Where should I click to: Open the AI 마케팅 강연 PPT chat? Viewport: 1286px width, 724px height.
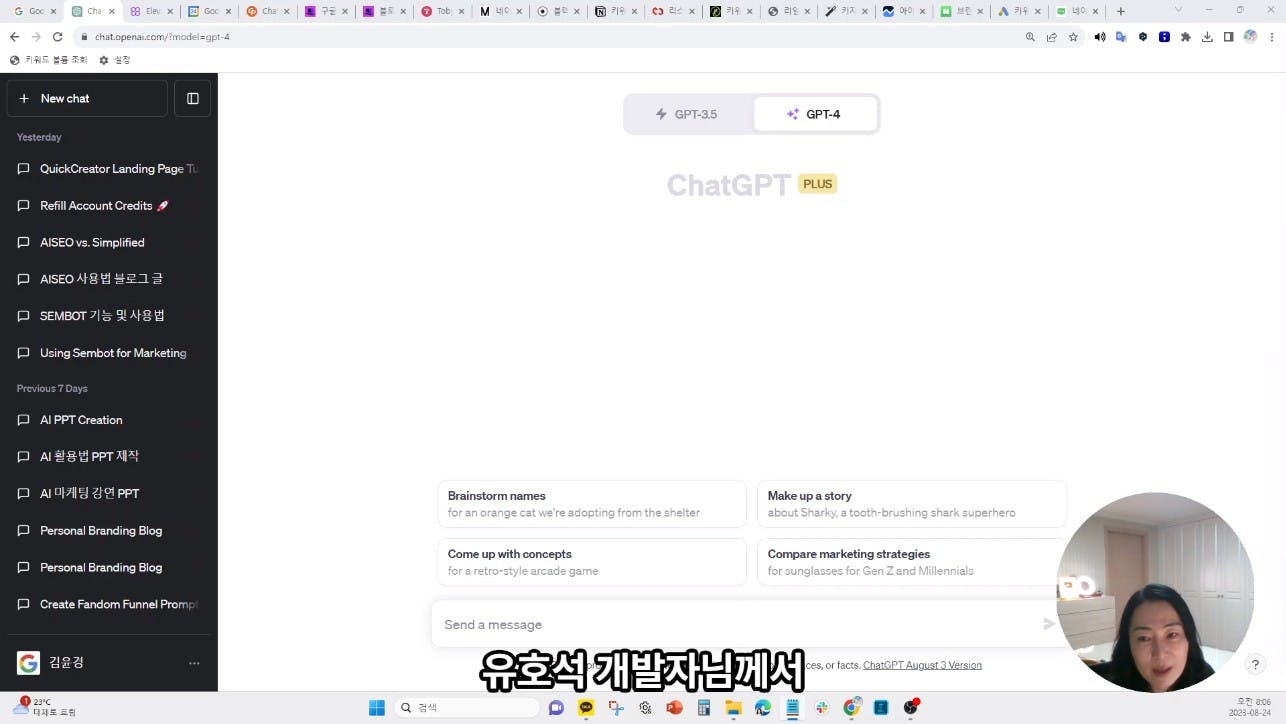click(x=109, y=494)
